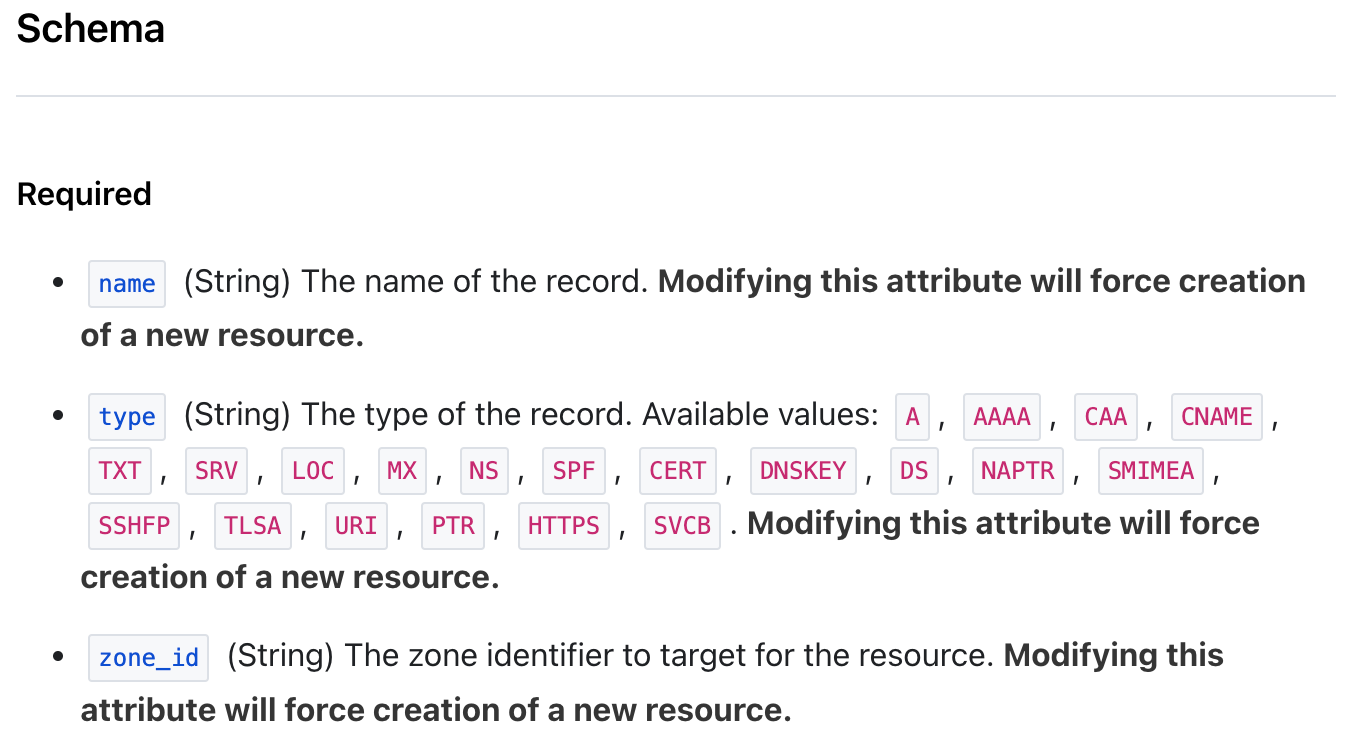Select the CAA record type value
This screenshot has width=1354, height=732.
click(x=1105, y=417)
